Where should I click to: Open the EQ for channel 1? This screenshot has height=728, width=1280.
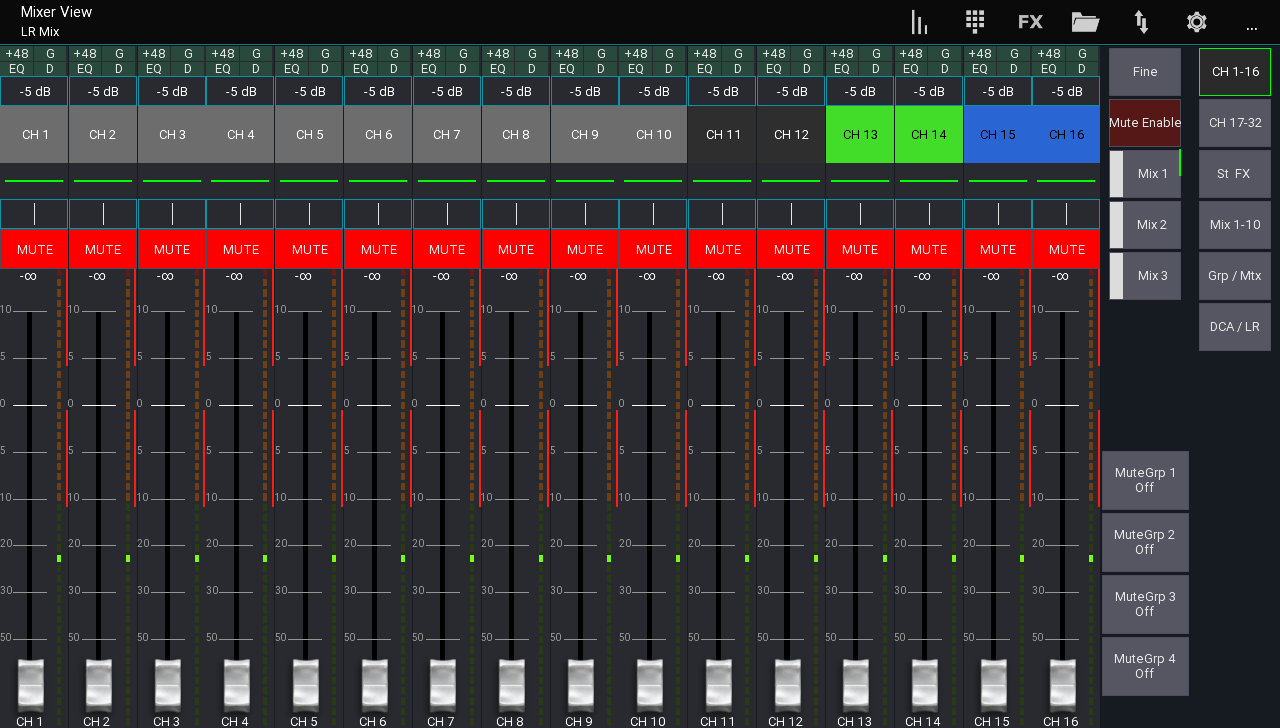click(16, 68)
